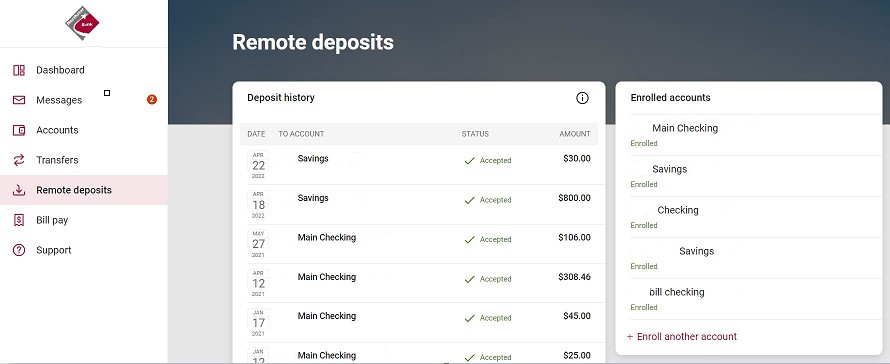890x364 pixels.
Task: Open the Deposit history info icon
Action: tap(582, 98)
